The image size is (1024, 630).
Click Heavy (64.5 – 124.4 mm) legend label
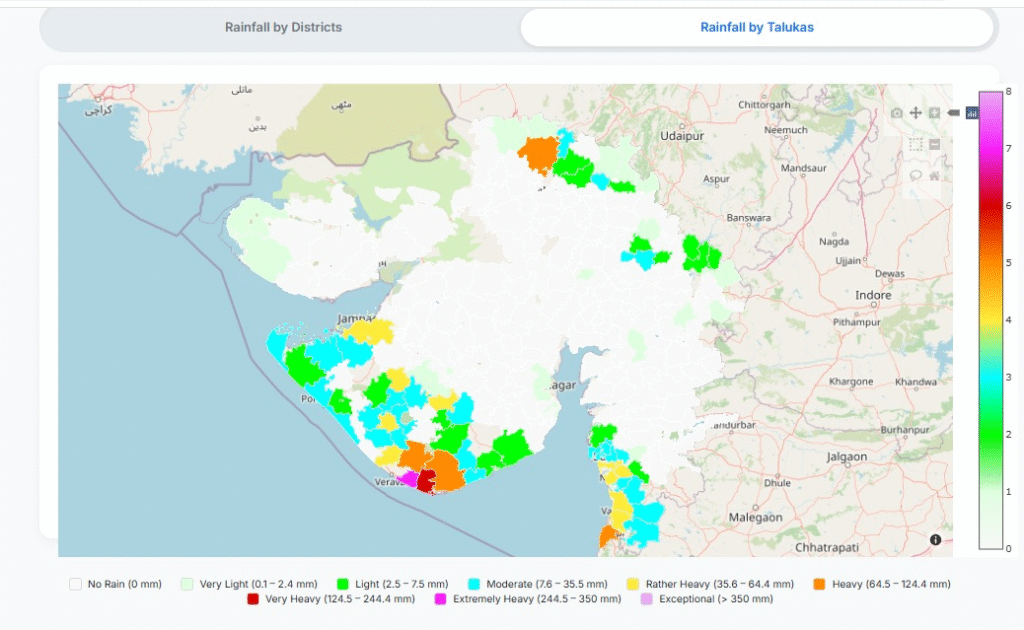point(890,584)
